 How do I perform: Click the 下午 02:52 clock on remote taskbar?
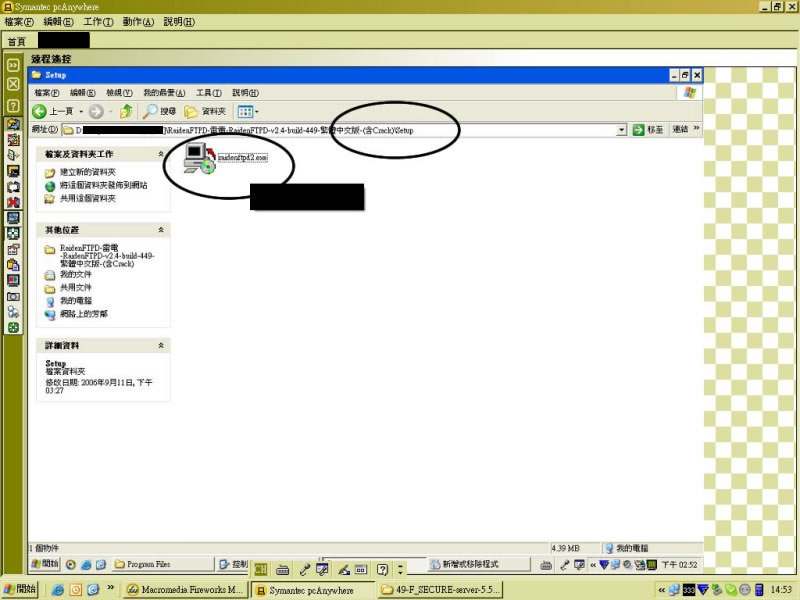tap(679, 564)
